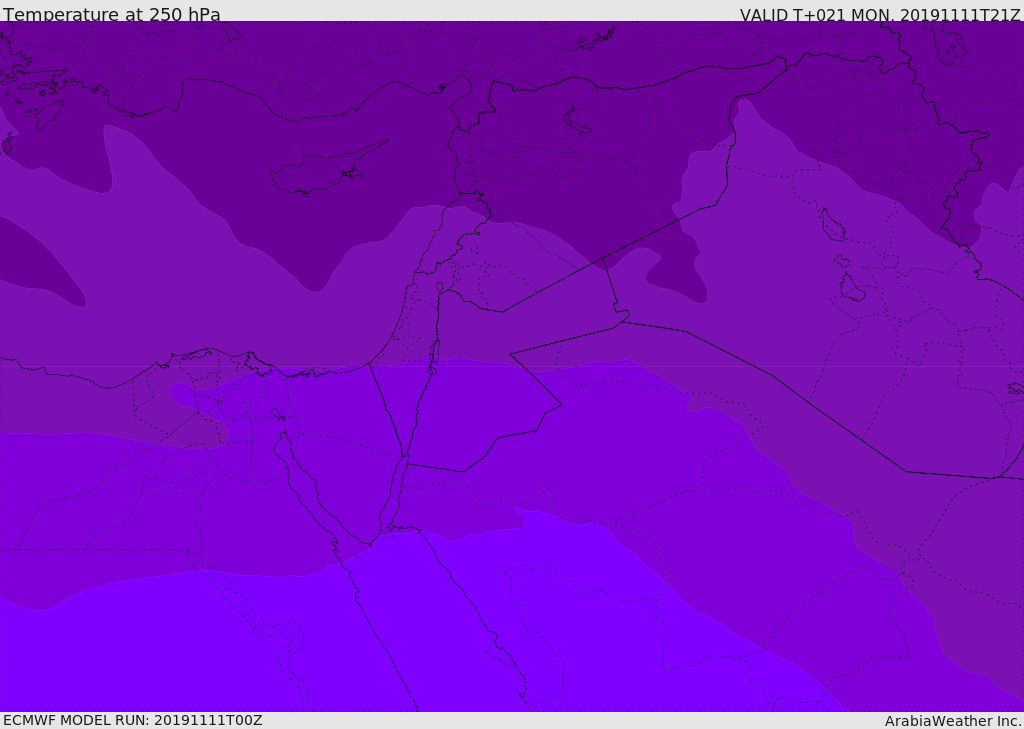Click the Sea of Galilee outline
This screenshot has width=1024, height=729.
(x=439, y=288)
